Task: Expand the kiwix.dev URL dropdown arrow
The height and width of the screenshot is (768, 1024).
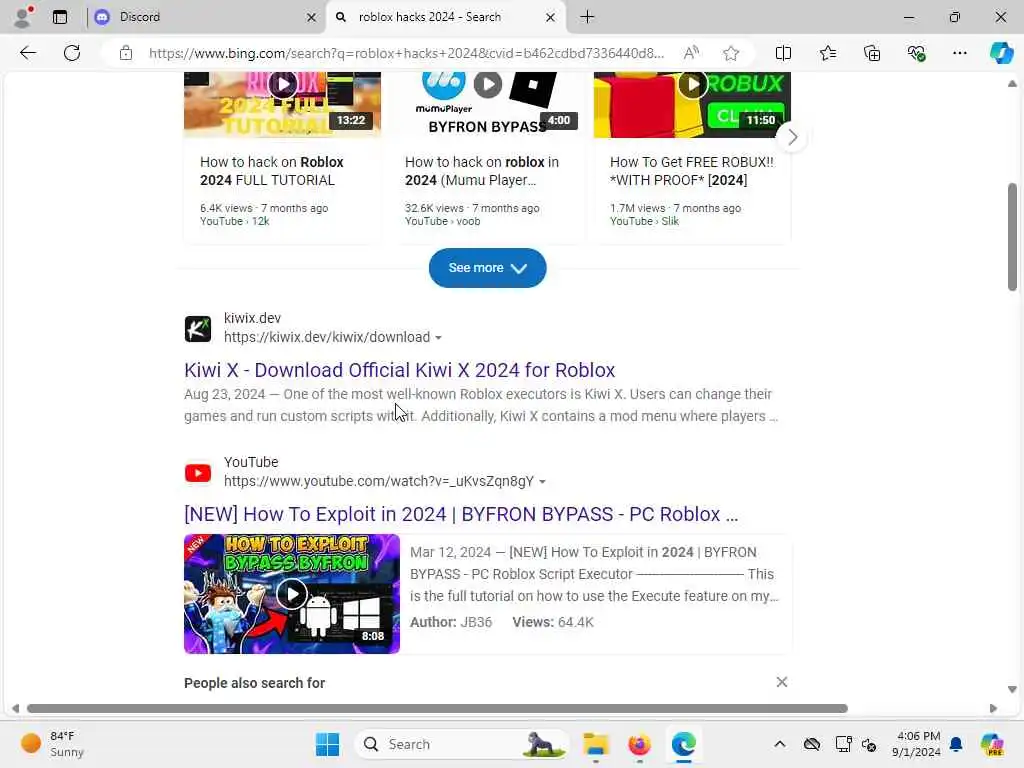Action: (438, 338)
